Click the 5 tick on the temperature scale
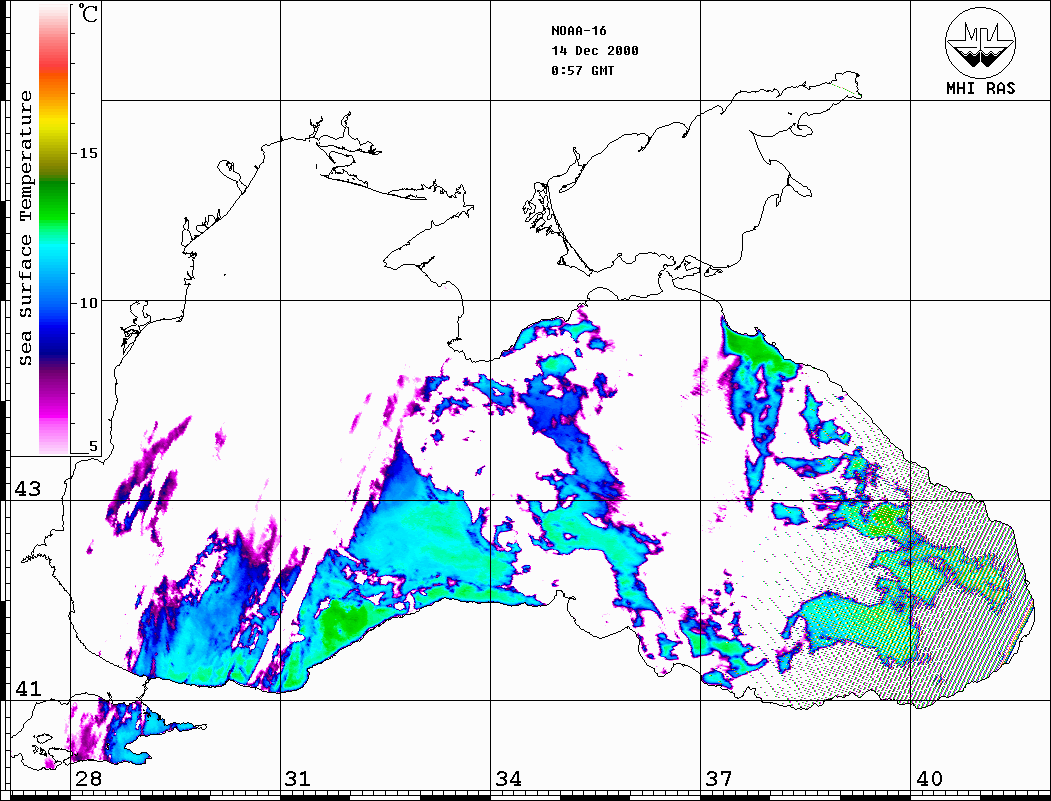 93,446
